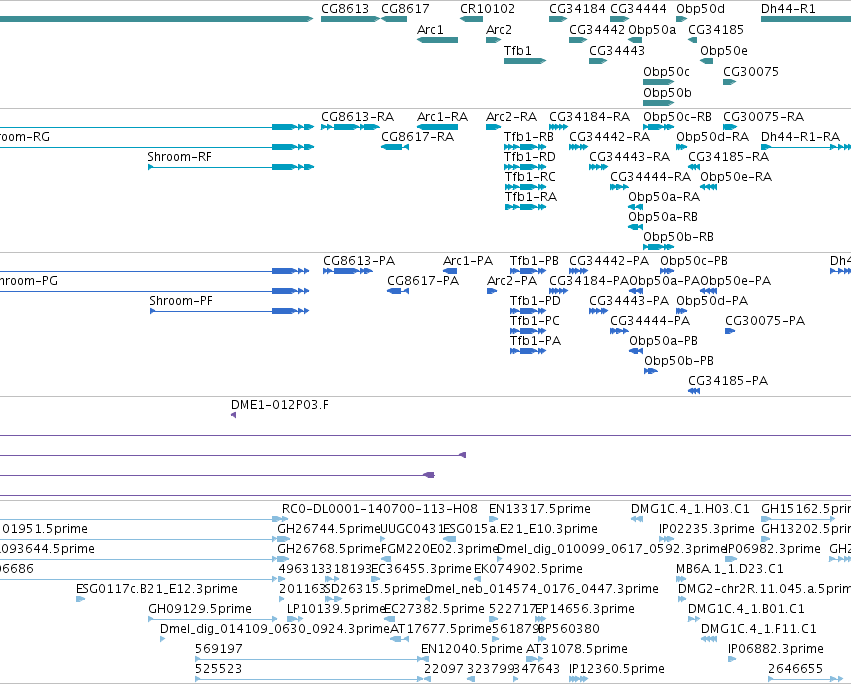Viewport: 851px width, 684px height.
Task: Select the Obp50a gene label
Action: coord(652,30)
